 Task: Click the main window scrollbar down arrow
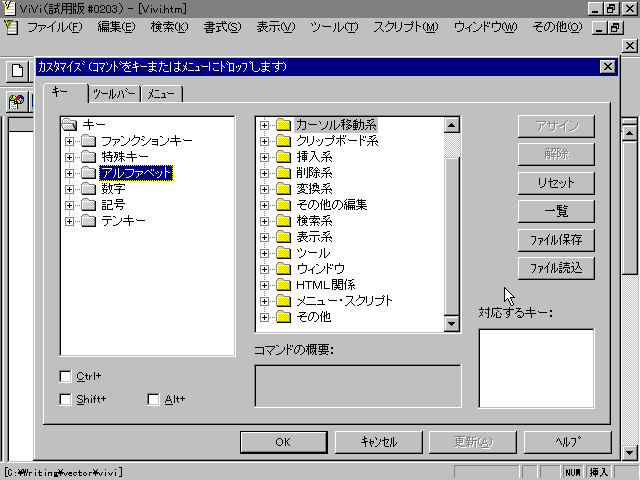point(629,452)
